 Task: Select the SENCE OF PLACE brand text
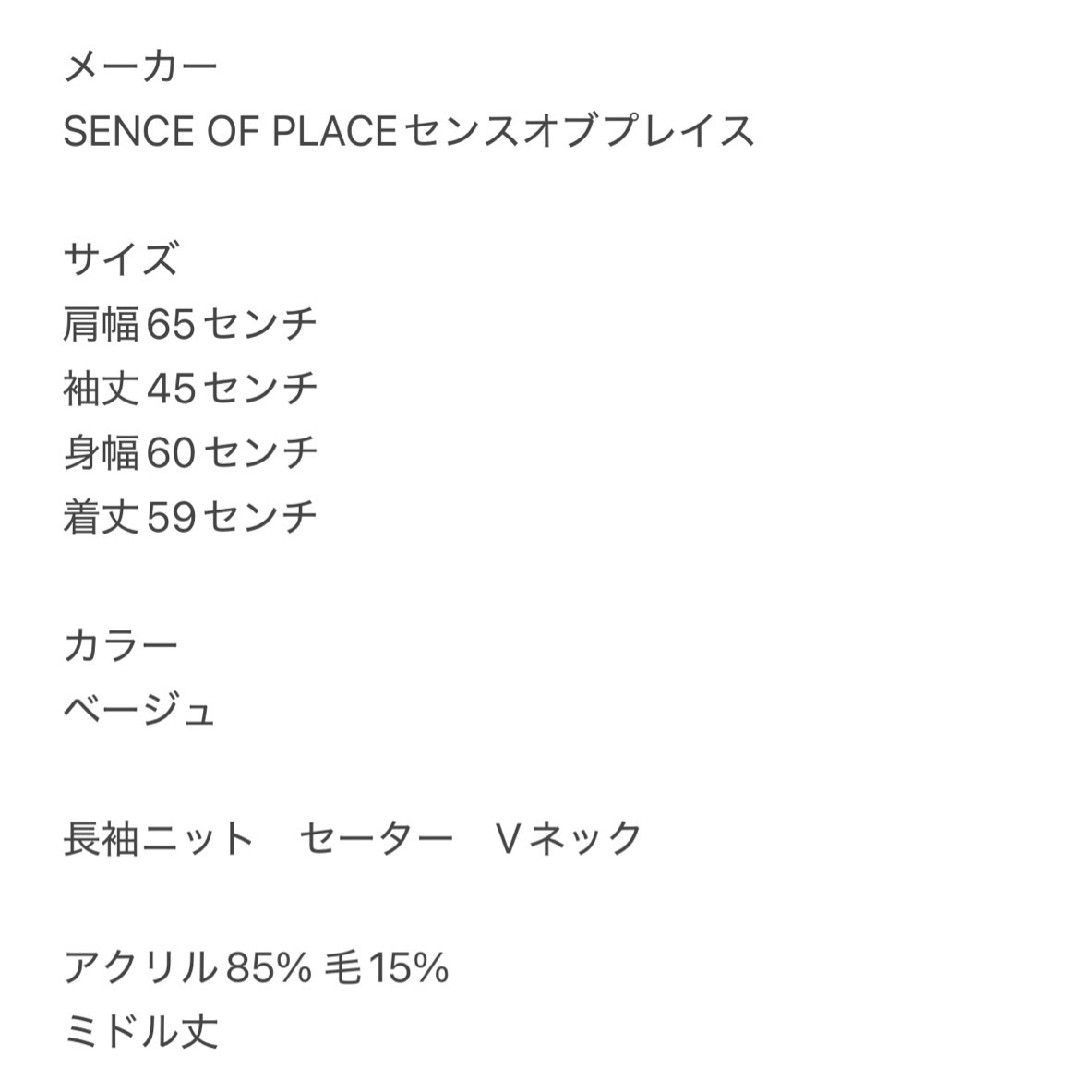pos(231,131)
